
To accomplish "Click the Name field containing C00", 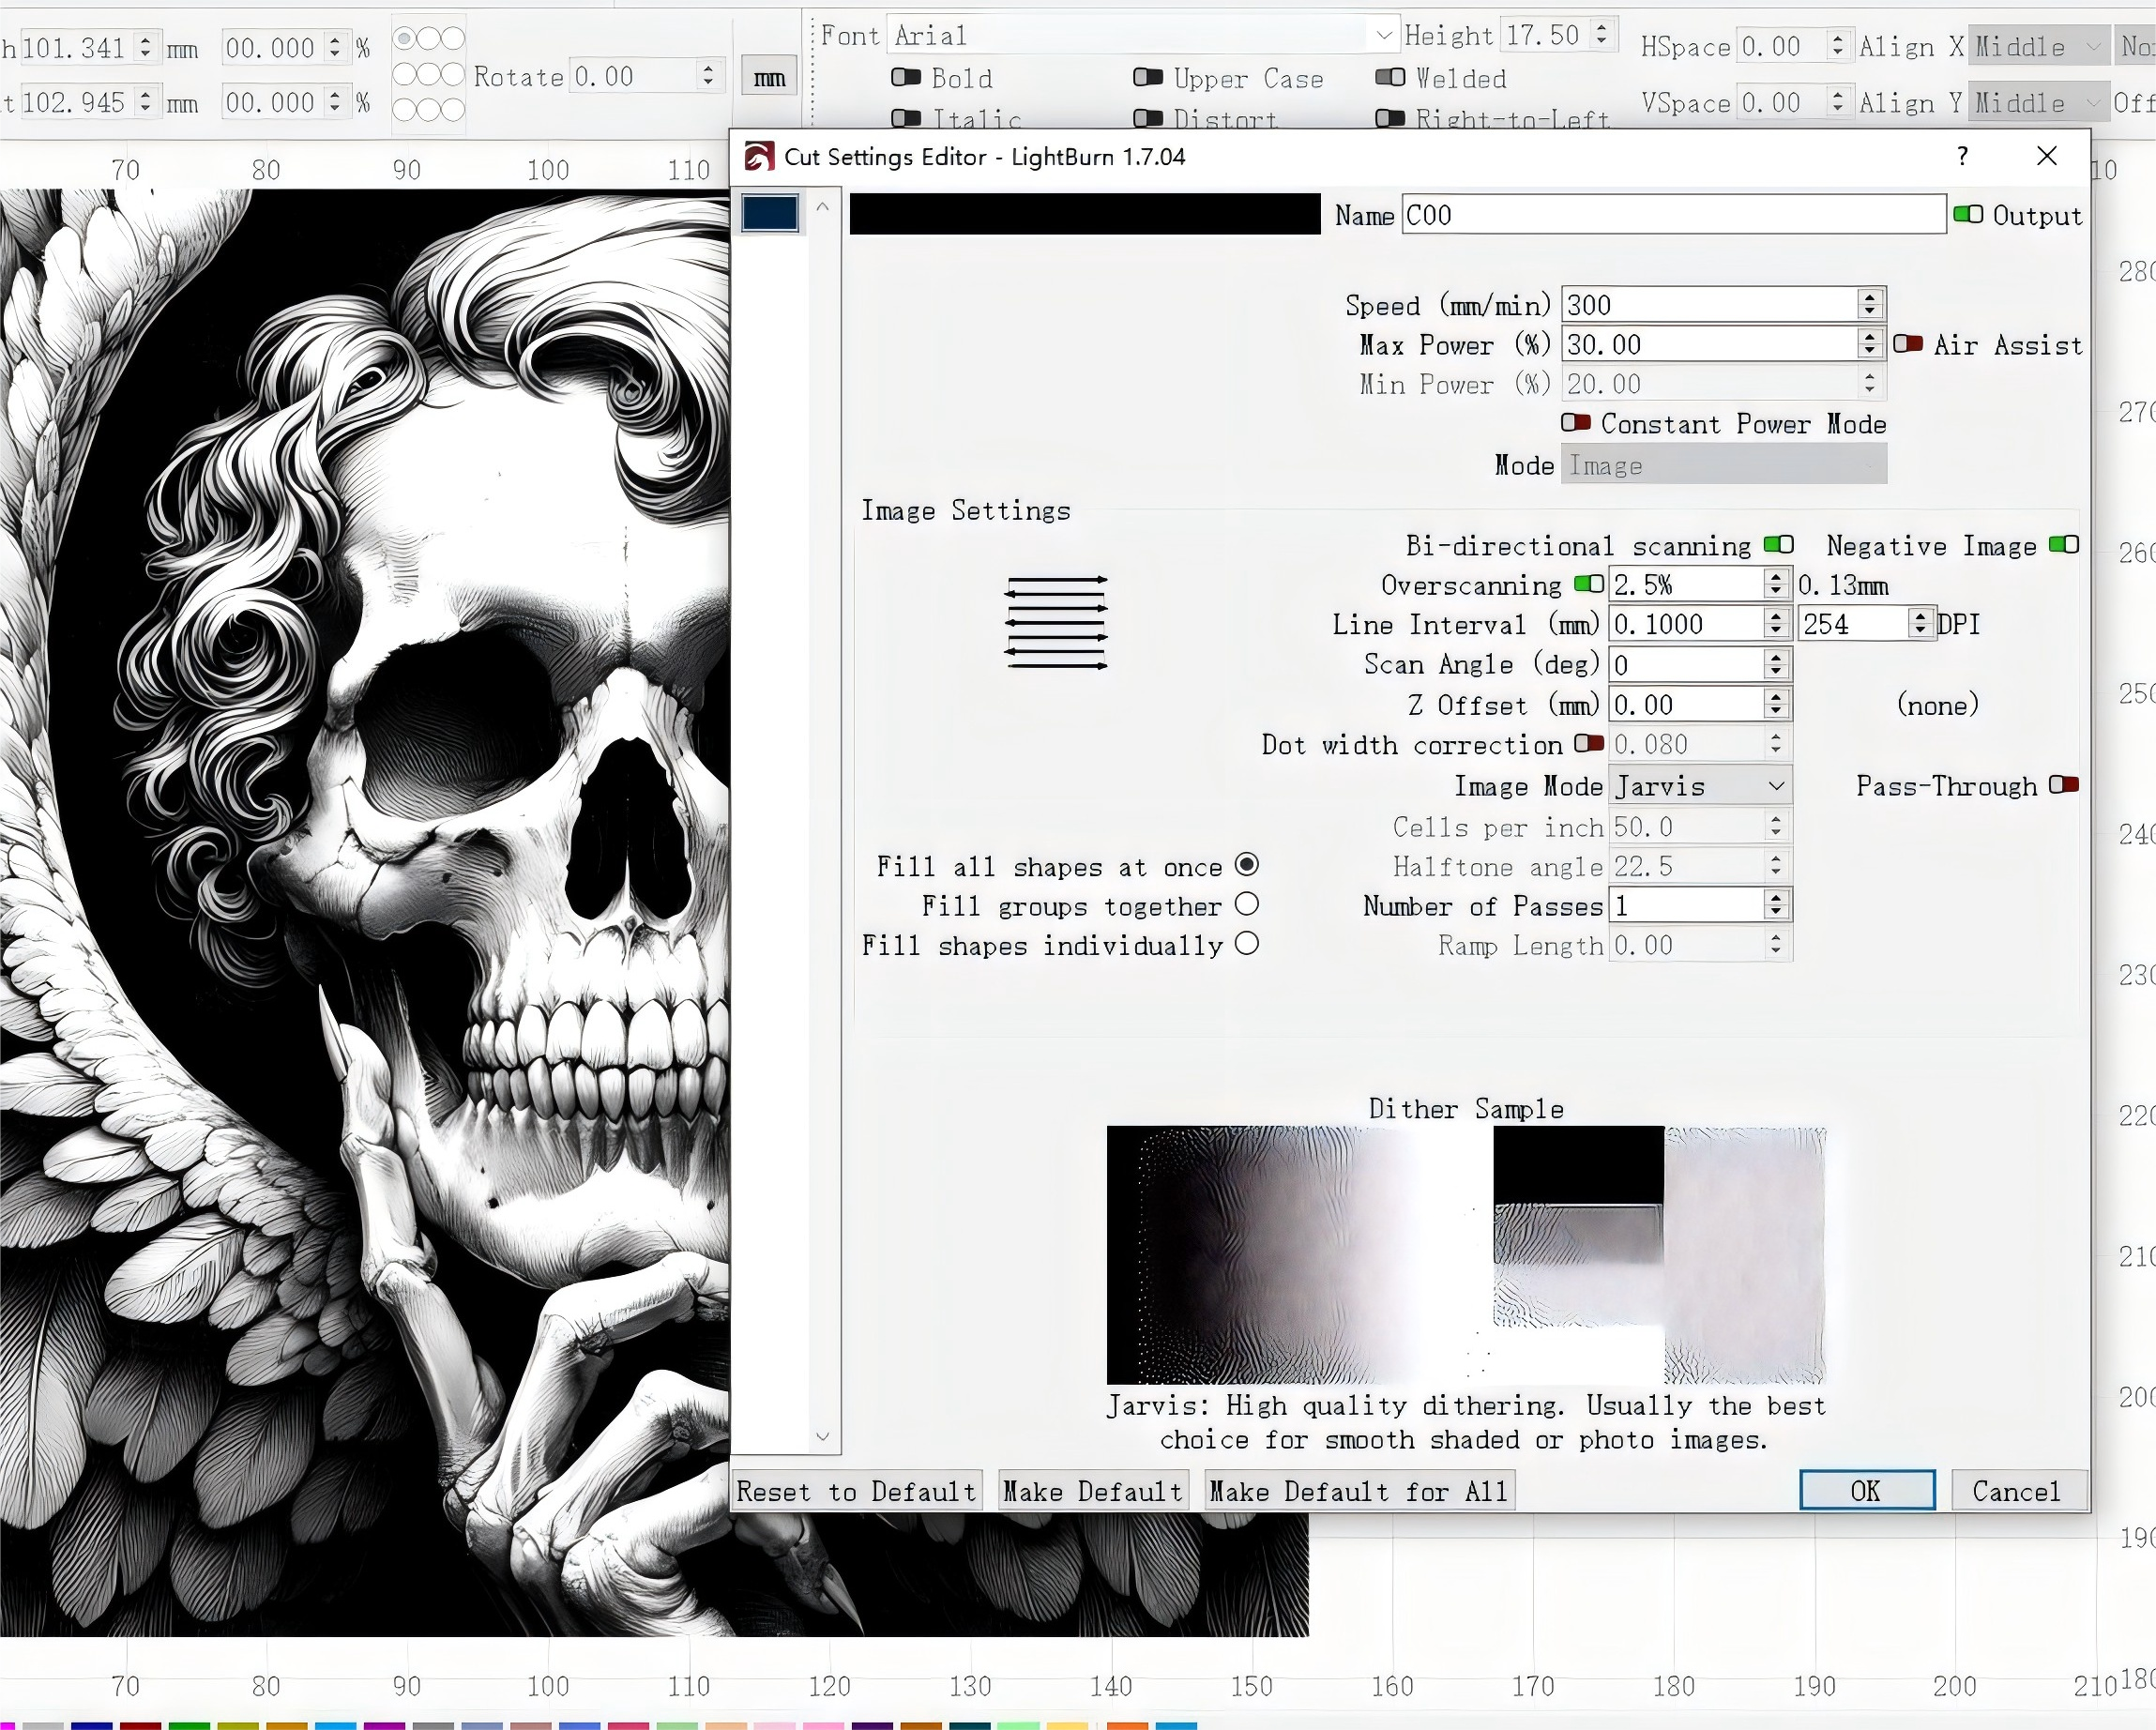I will click(1674, 215).
